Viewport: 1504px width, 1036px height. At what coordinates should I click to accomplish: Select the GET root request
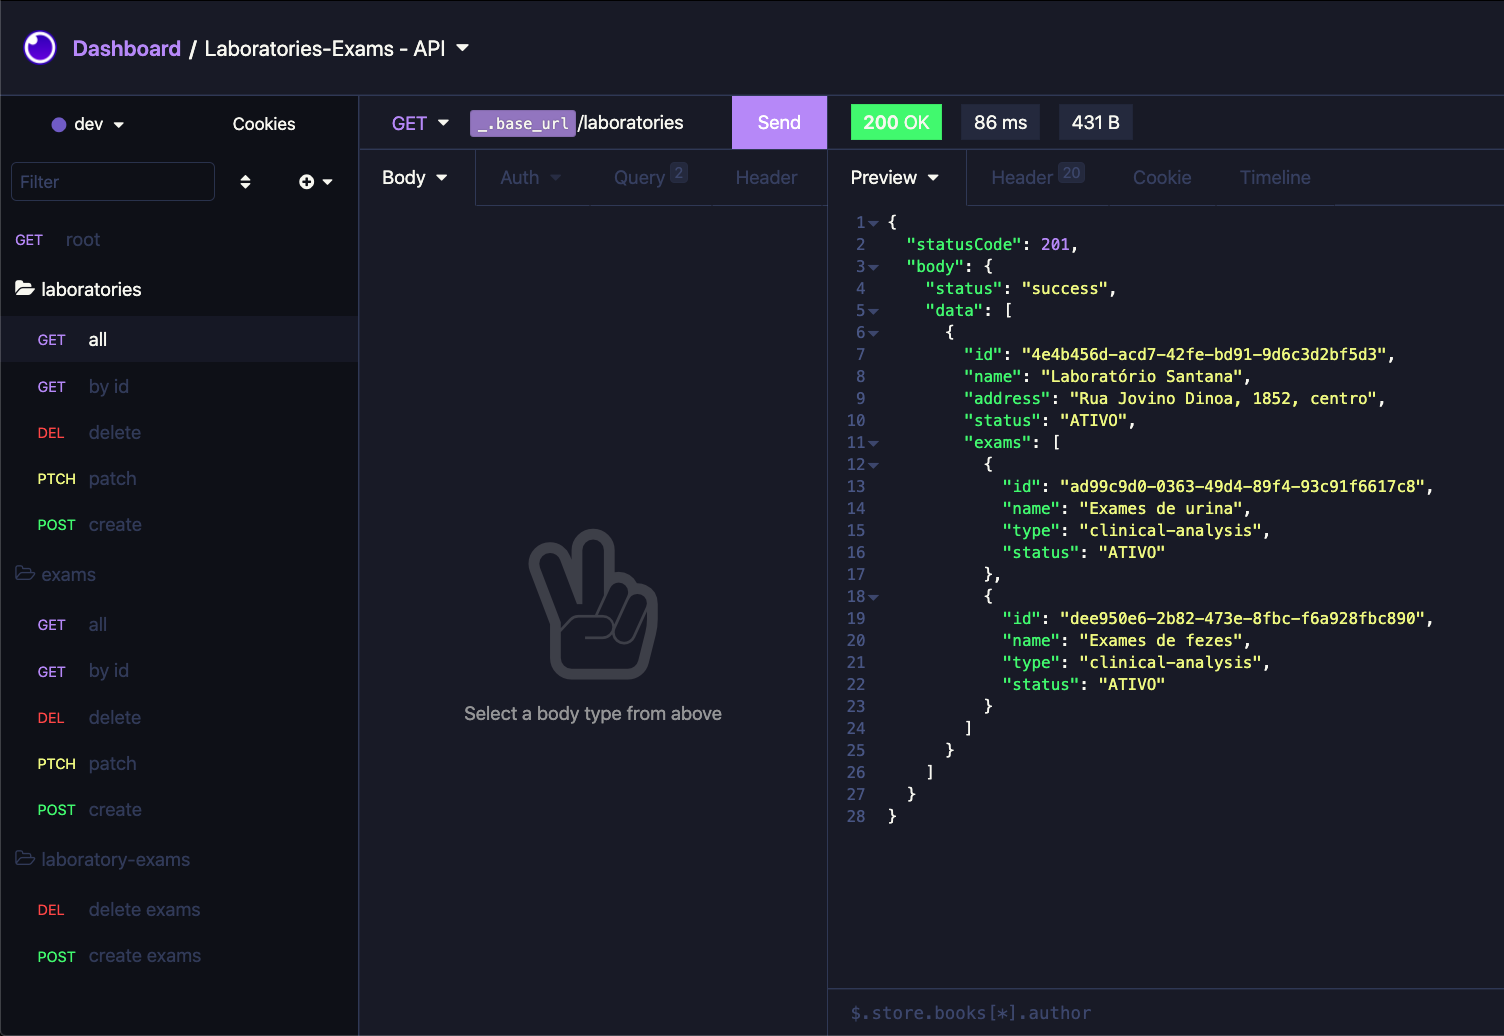tap(180, 240)
